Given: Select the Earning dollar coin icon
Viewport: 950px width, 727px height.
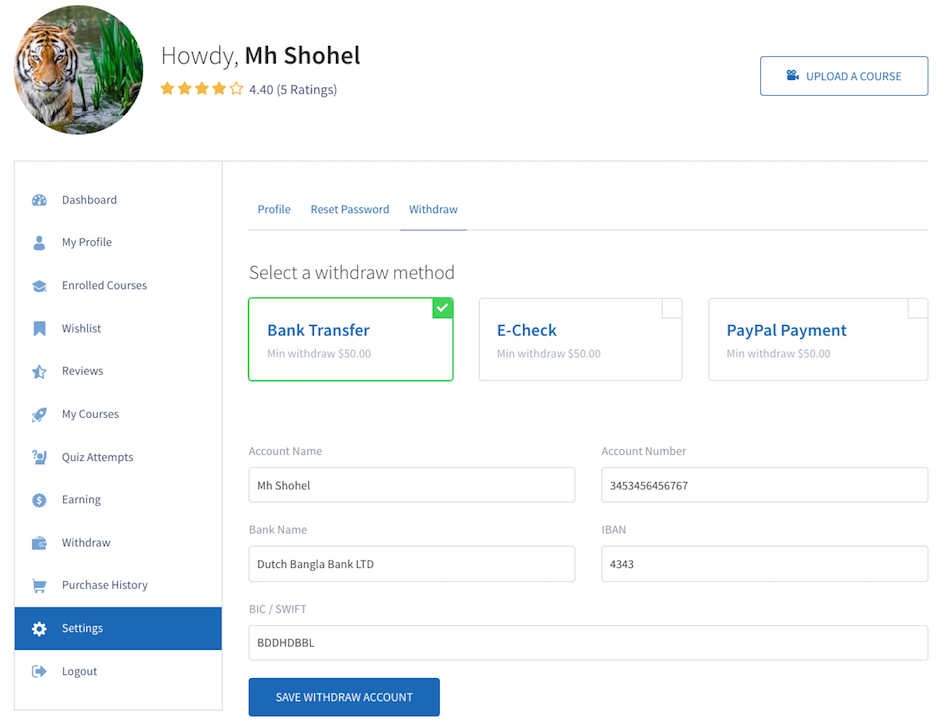Looking at the screenshot, I should [x=39, y=500].
